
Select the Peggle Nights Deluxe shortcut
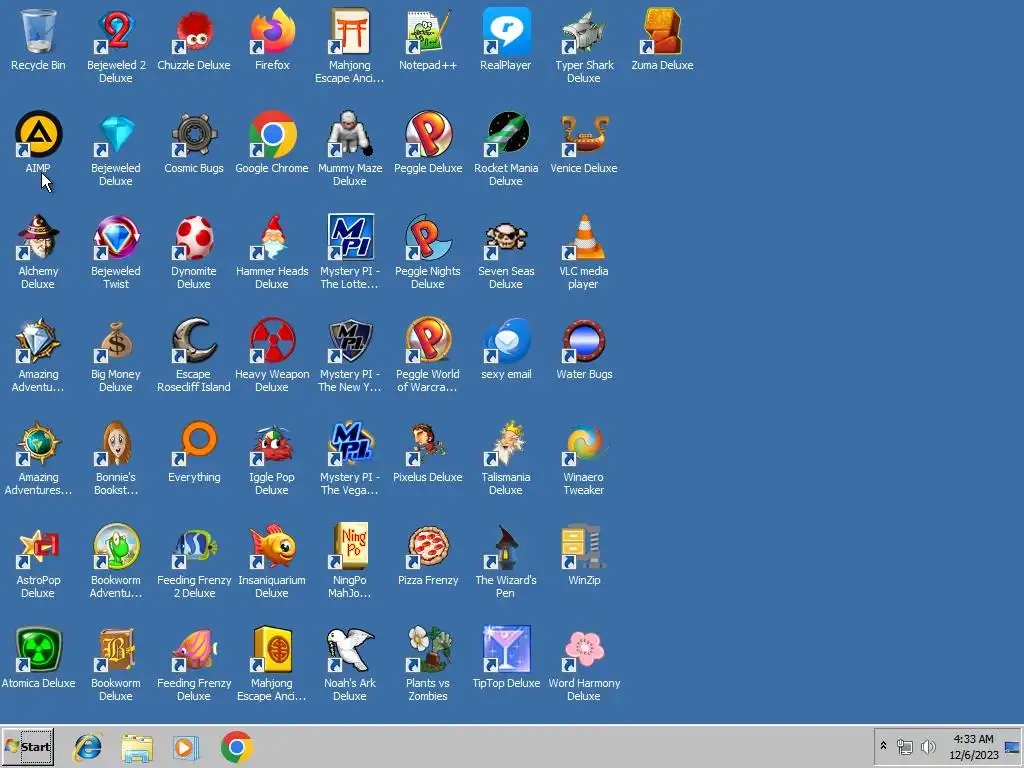click(428, 237)
